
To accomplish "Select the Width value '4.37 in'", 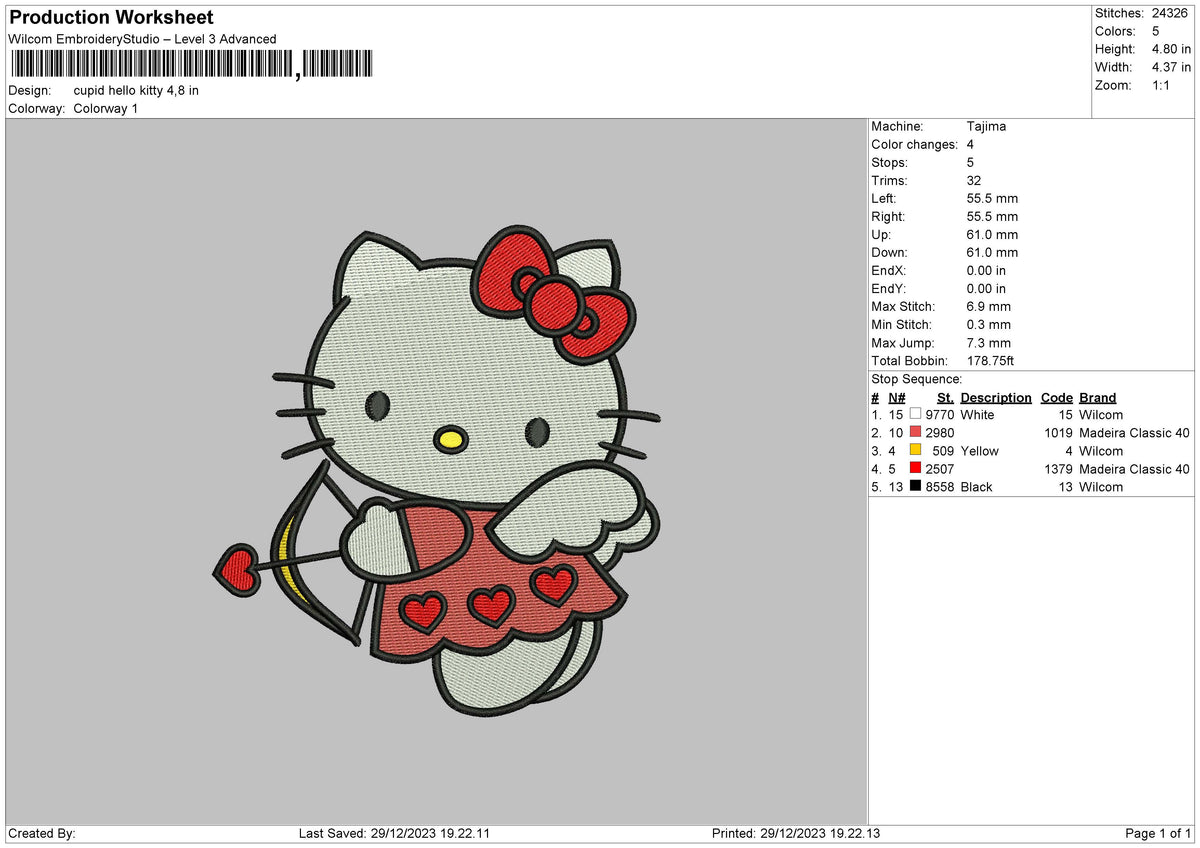I will tap(1171, 67).
